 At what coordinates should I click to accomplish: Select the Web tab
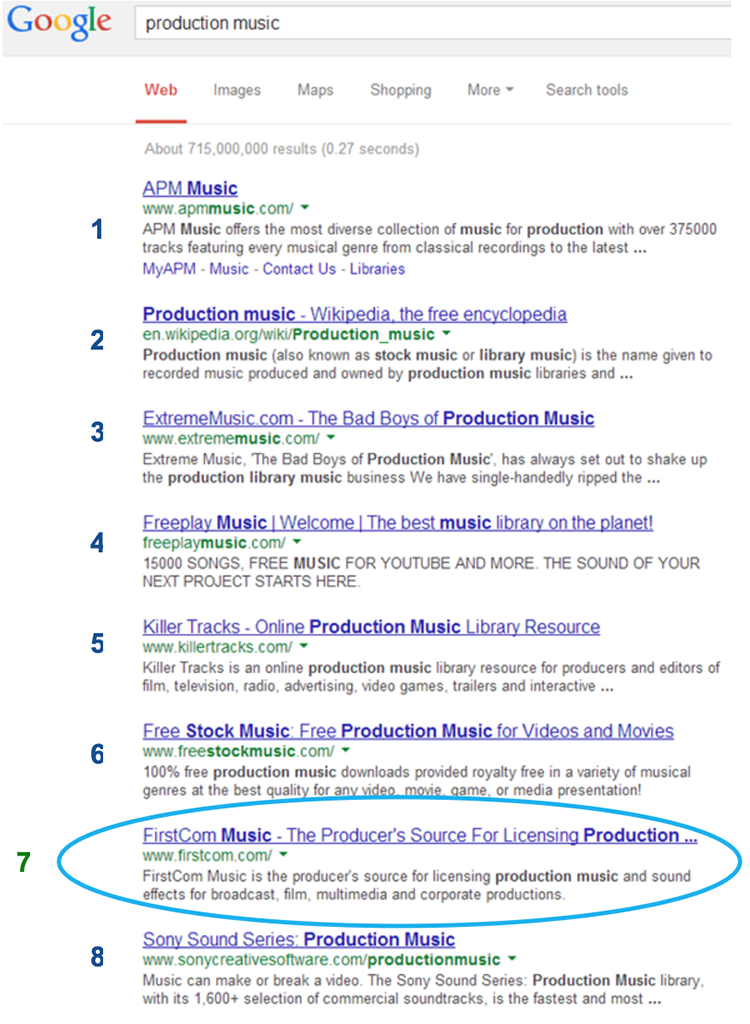[161, 90]
